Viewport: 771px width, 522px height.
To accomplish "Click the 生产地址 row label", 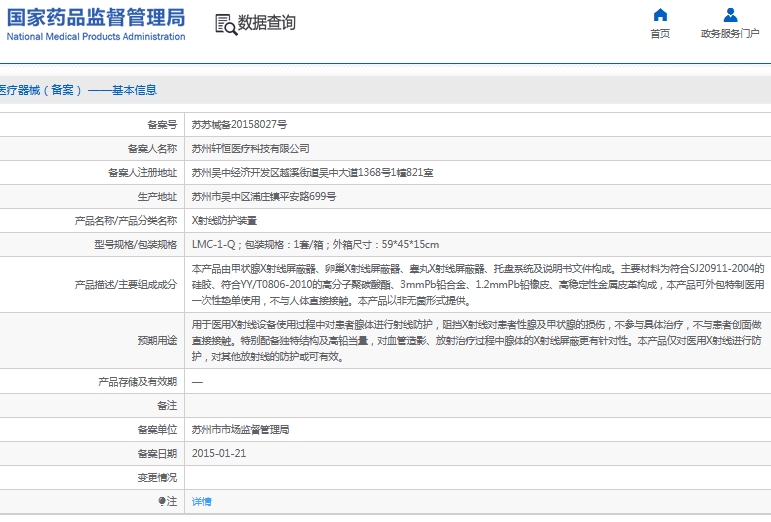I will pyautogui.click(x=157, y=197).
